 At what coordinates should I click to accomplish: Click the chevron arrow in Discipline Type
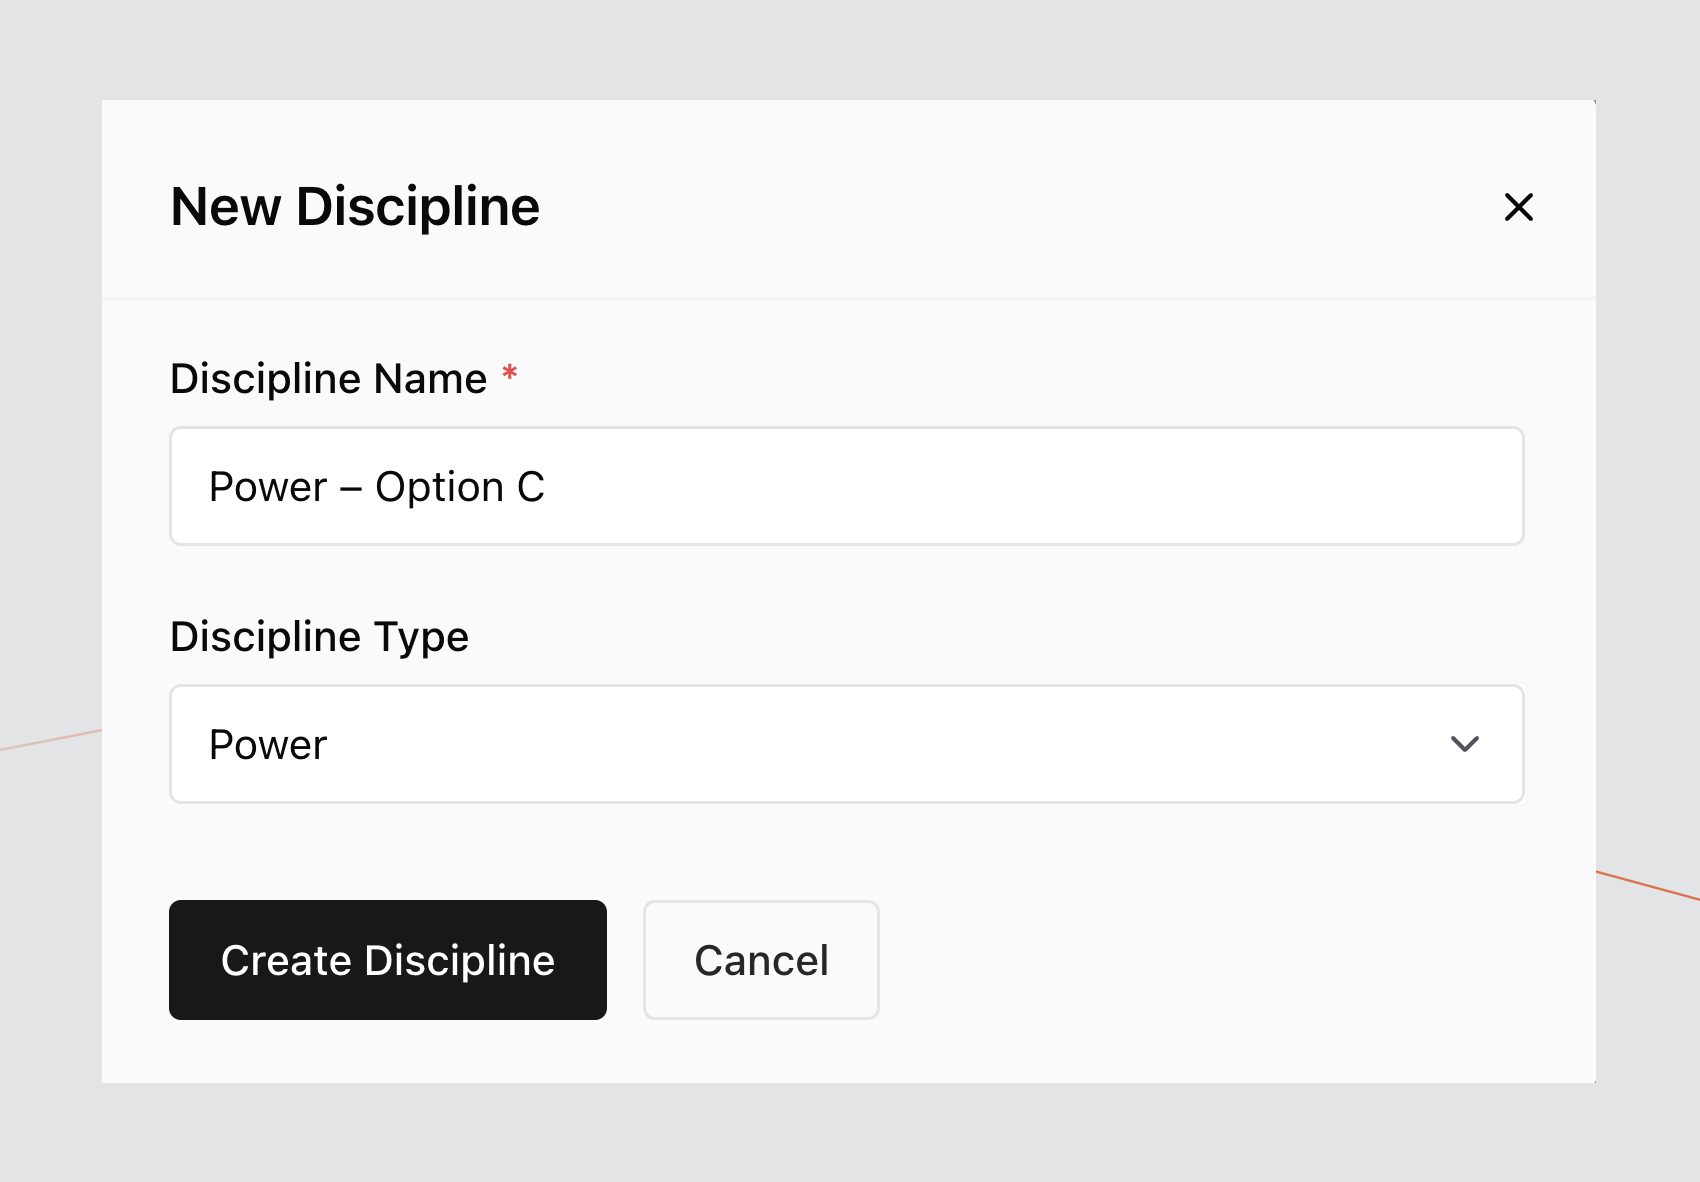tap(1464, 744)
